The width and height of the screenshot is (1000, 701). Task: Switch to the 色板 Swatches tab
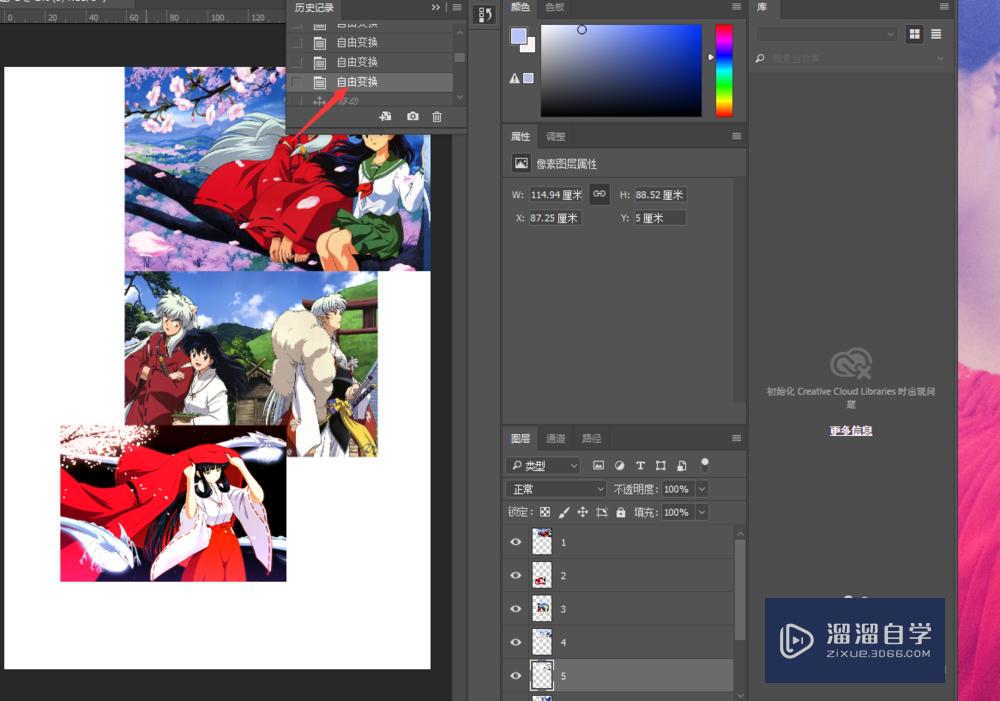pos(555,7)
